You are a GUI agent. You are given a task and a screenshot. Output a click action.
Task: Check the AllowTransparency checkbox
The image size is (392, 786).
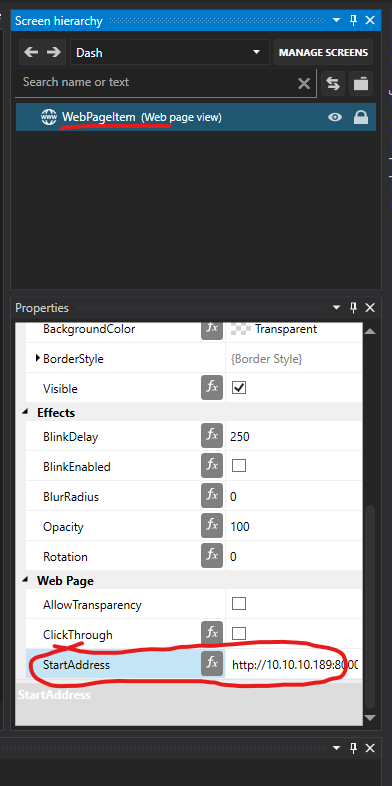pos(239,604)
